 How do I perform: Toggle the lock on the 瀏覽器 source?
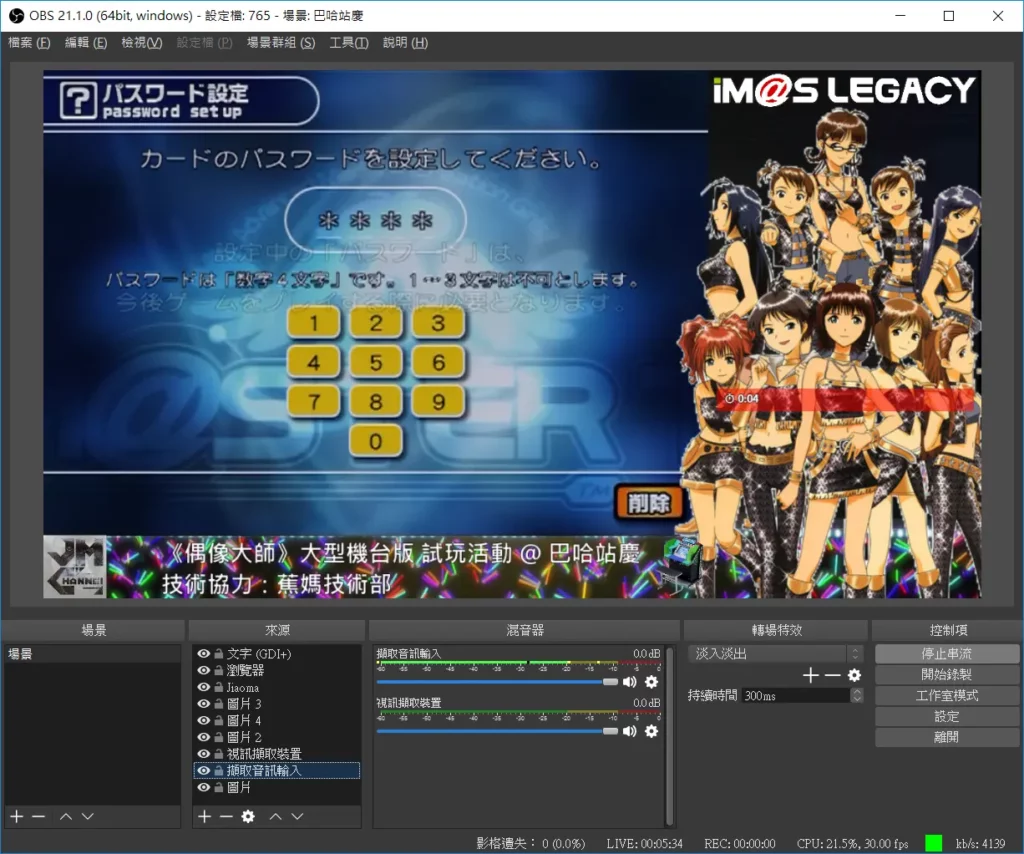pos(219,671)
